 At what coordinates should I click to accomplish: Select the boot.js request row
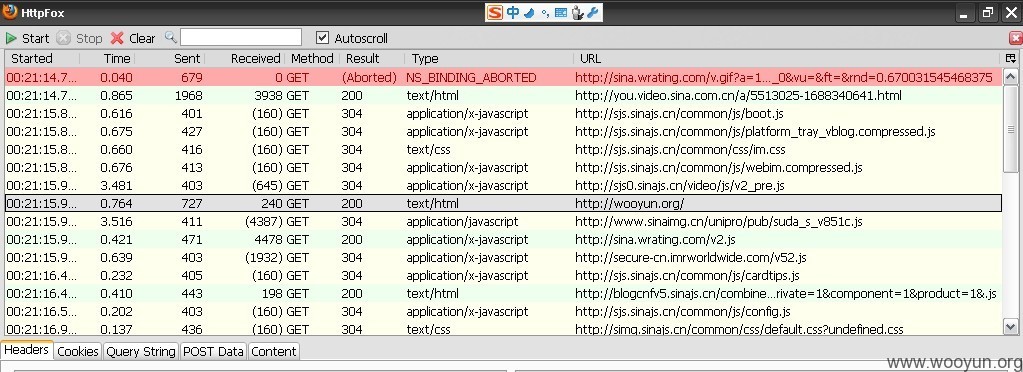(503, 114)
